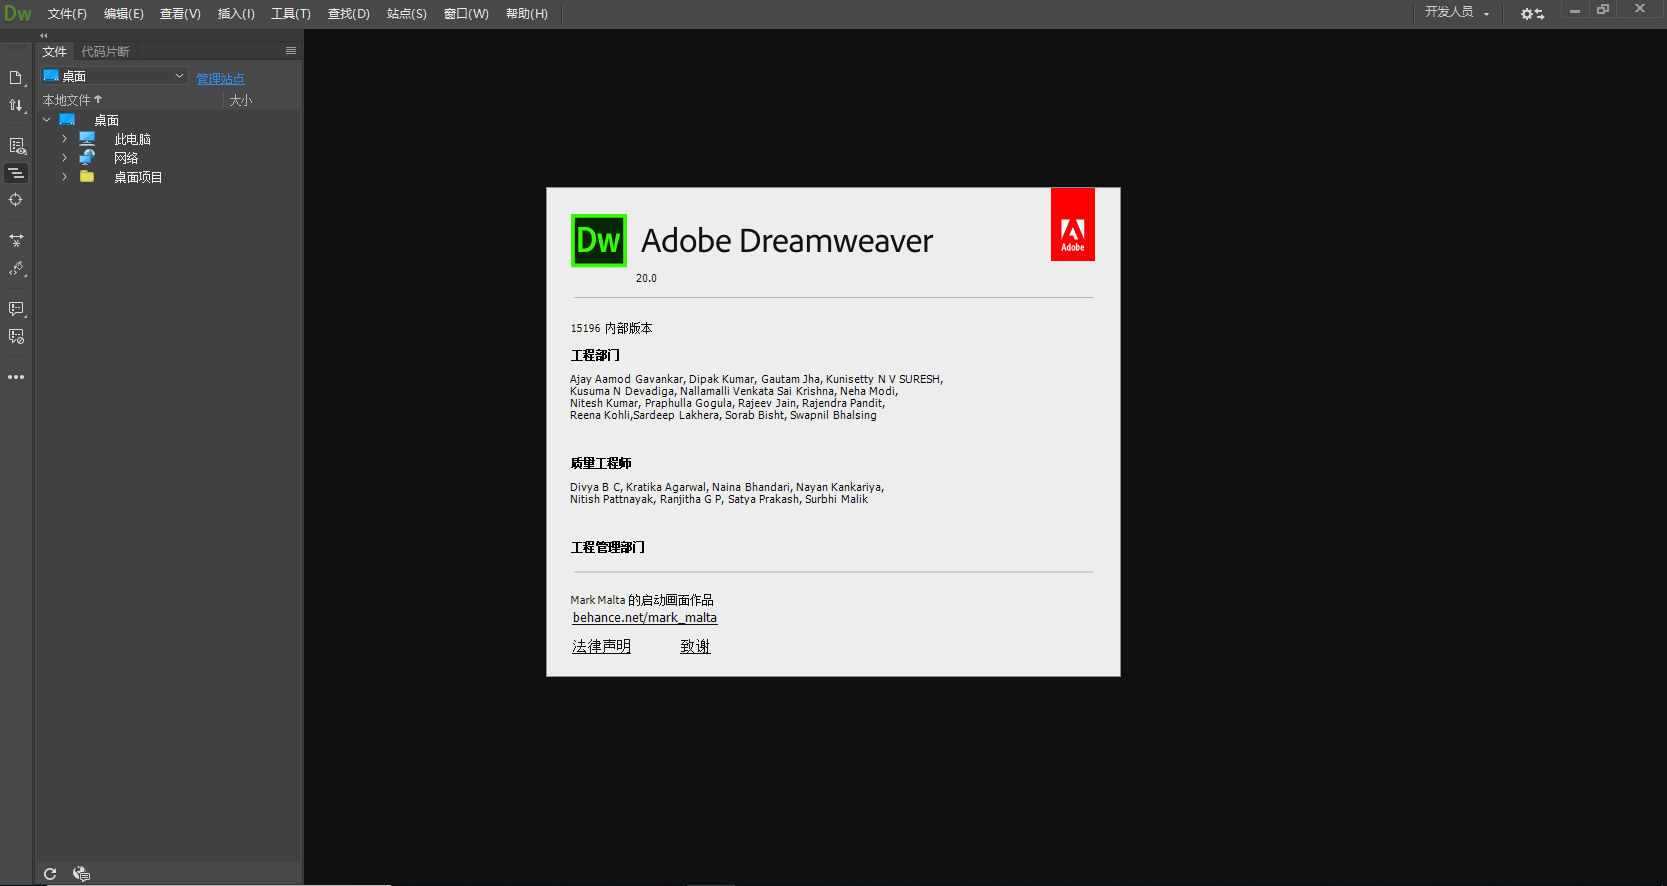Screen dimensions: 1667x886
Task: Select the 此电脑 tree row label
Action: point(132,139)
